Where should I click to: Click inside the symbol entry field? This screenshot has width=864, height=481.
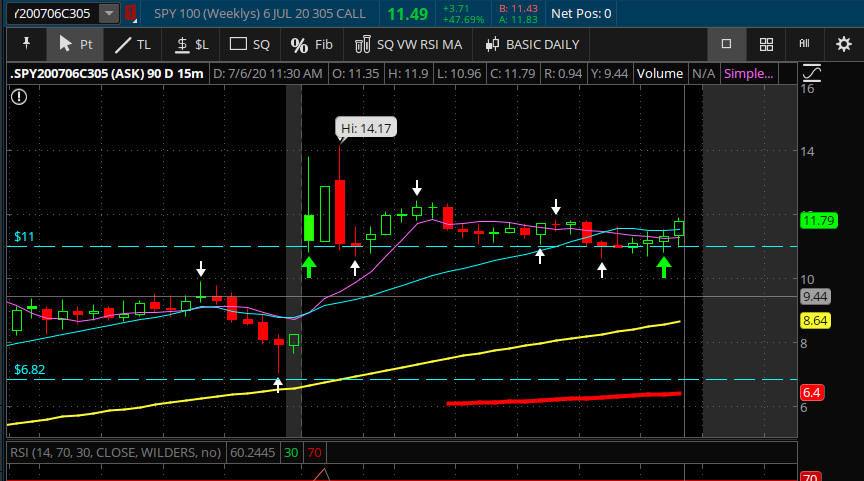coord(48,14)
